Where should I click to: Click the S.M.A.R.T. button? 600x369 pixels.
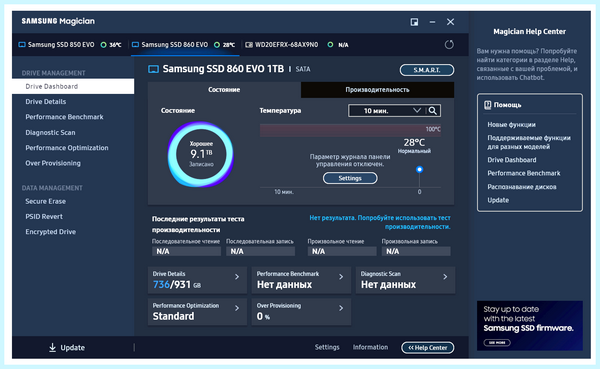[427, 70]
